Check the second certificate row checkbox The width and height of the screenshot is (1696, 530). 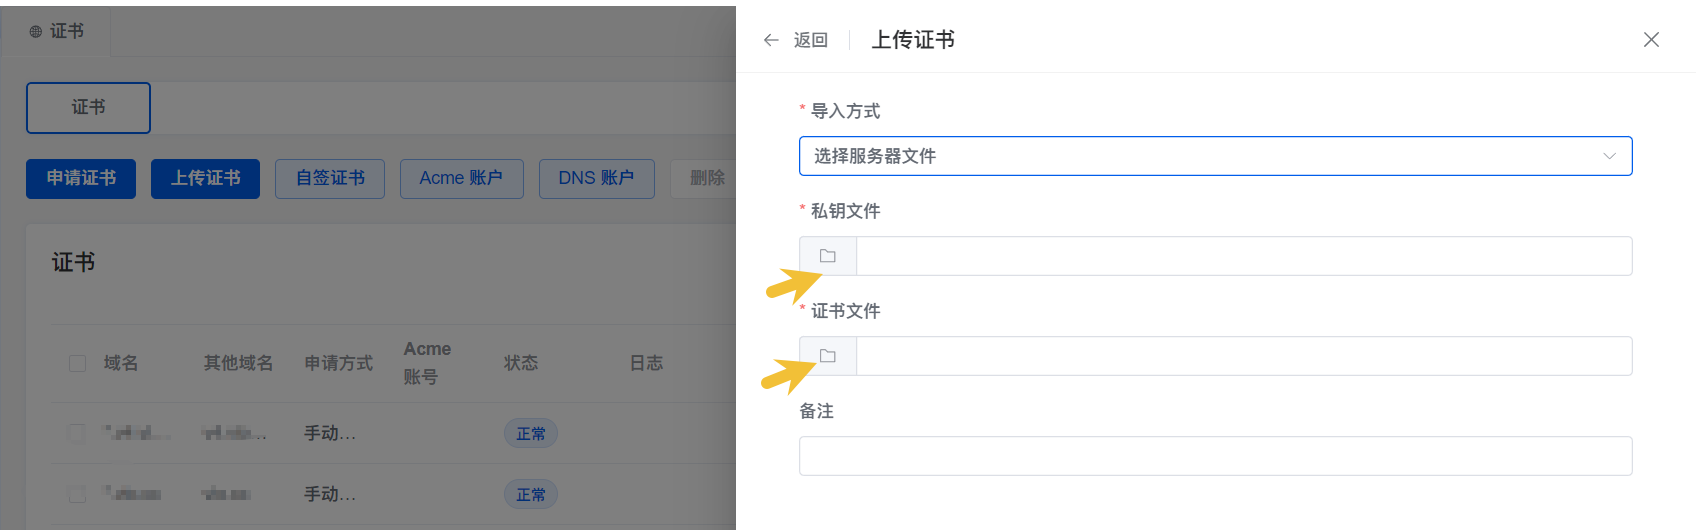(77, 494)
